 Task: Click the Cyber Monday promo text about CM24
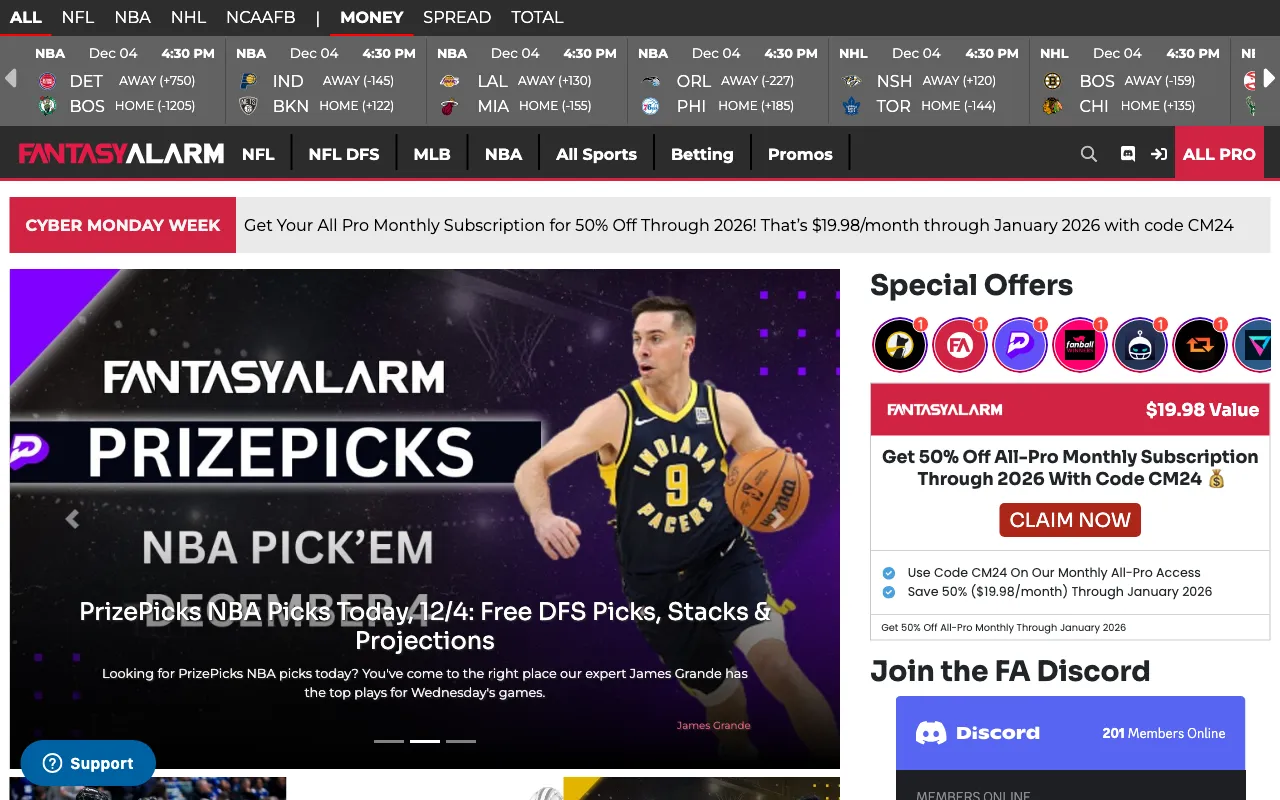click(x=739, y=225)
